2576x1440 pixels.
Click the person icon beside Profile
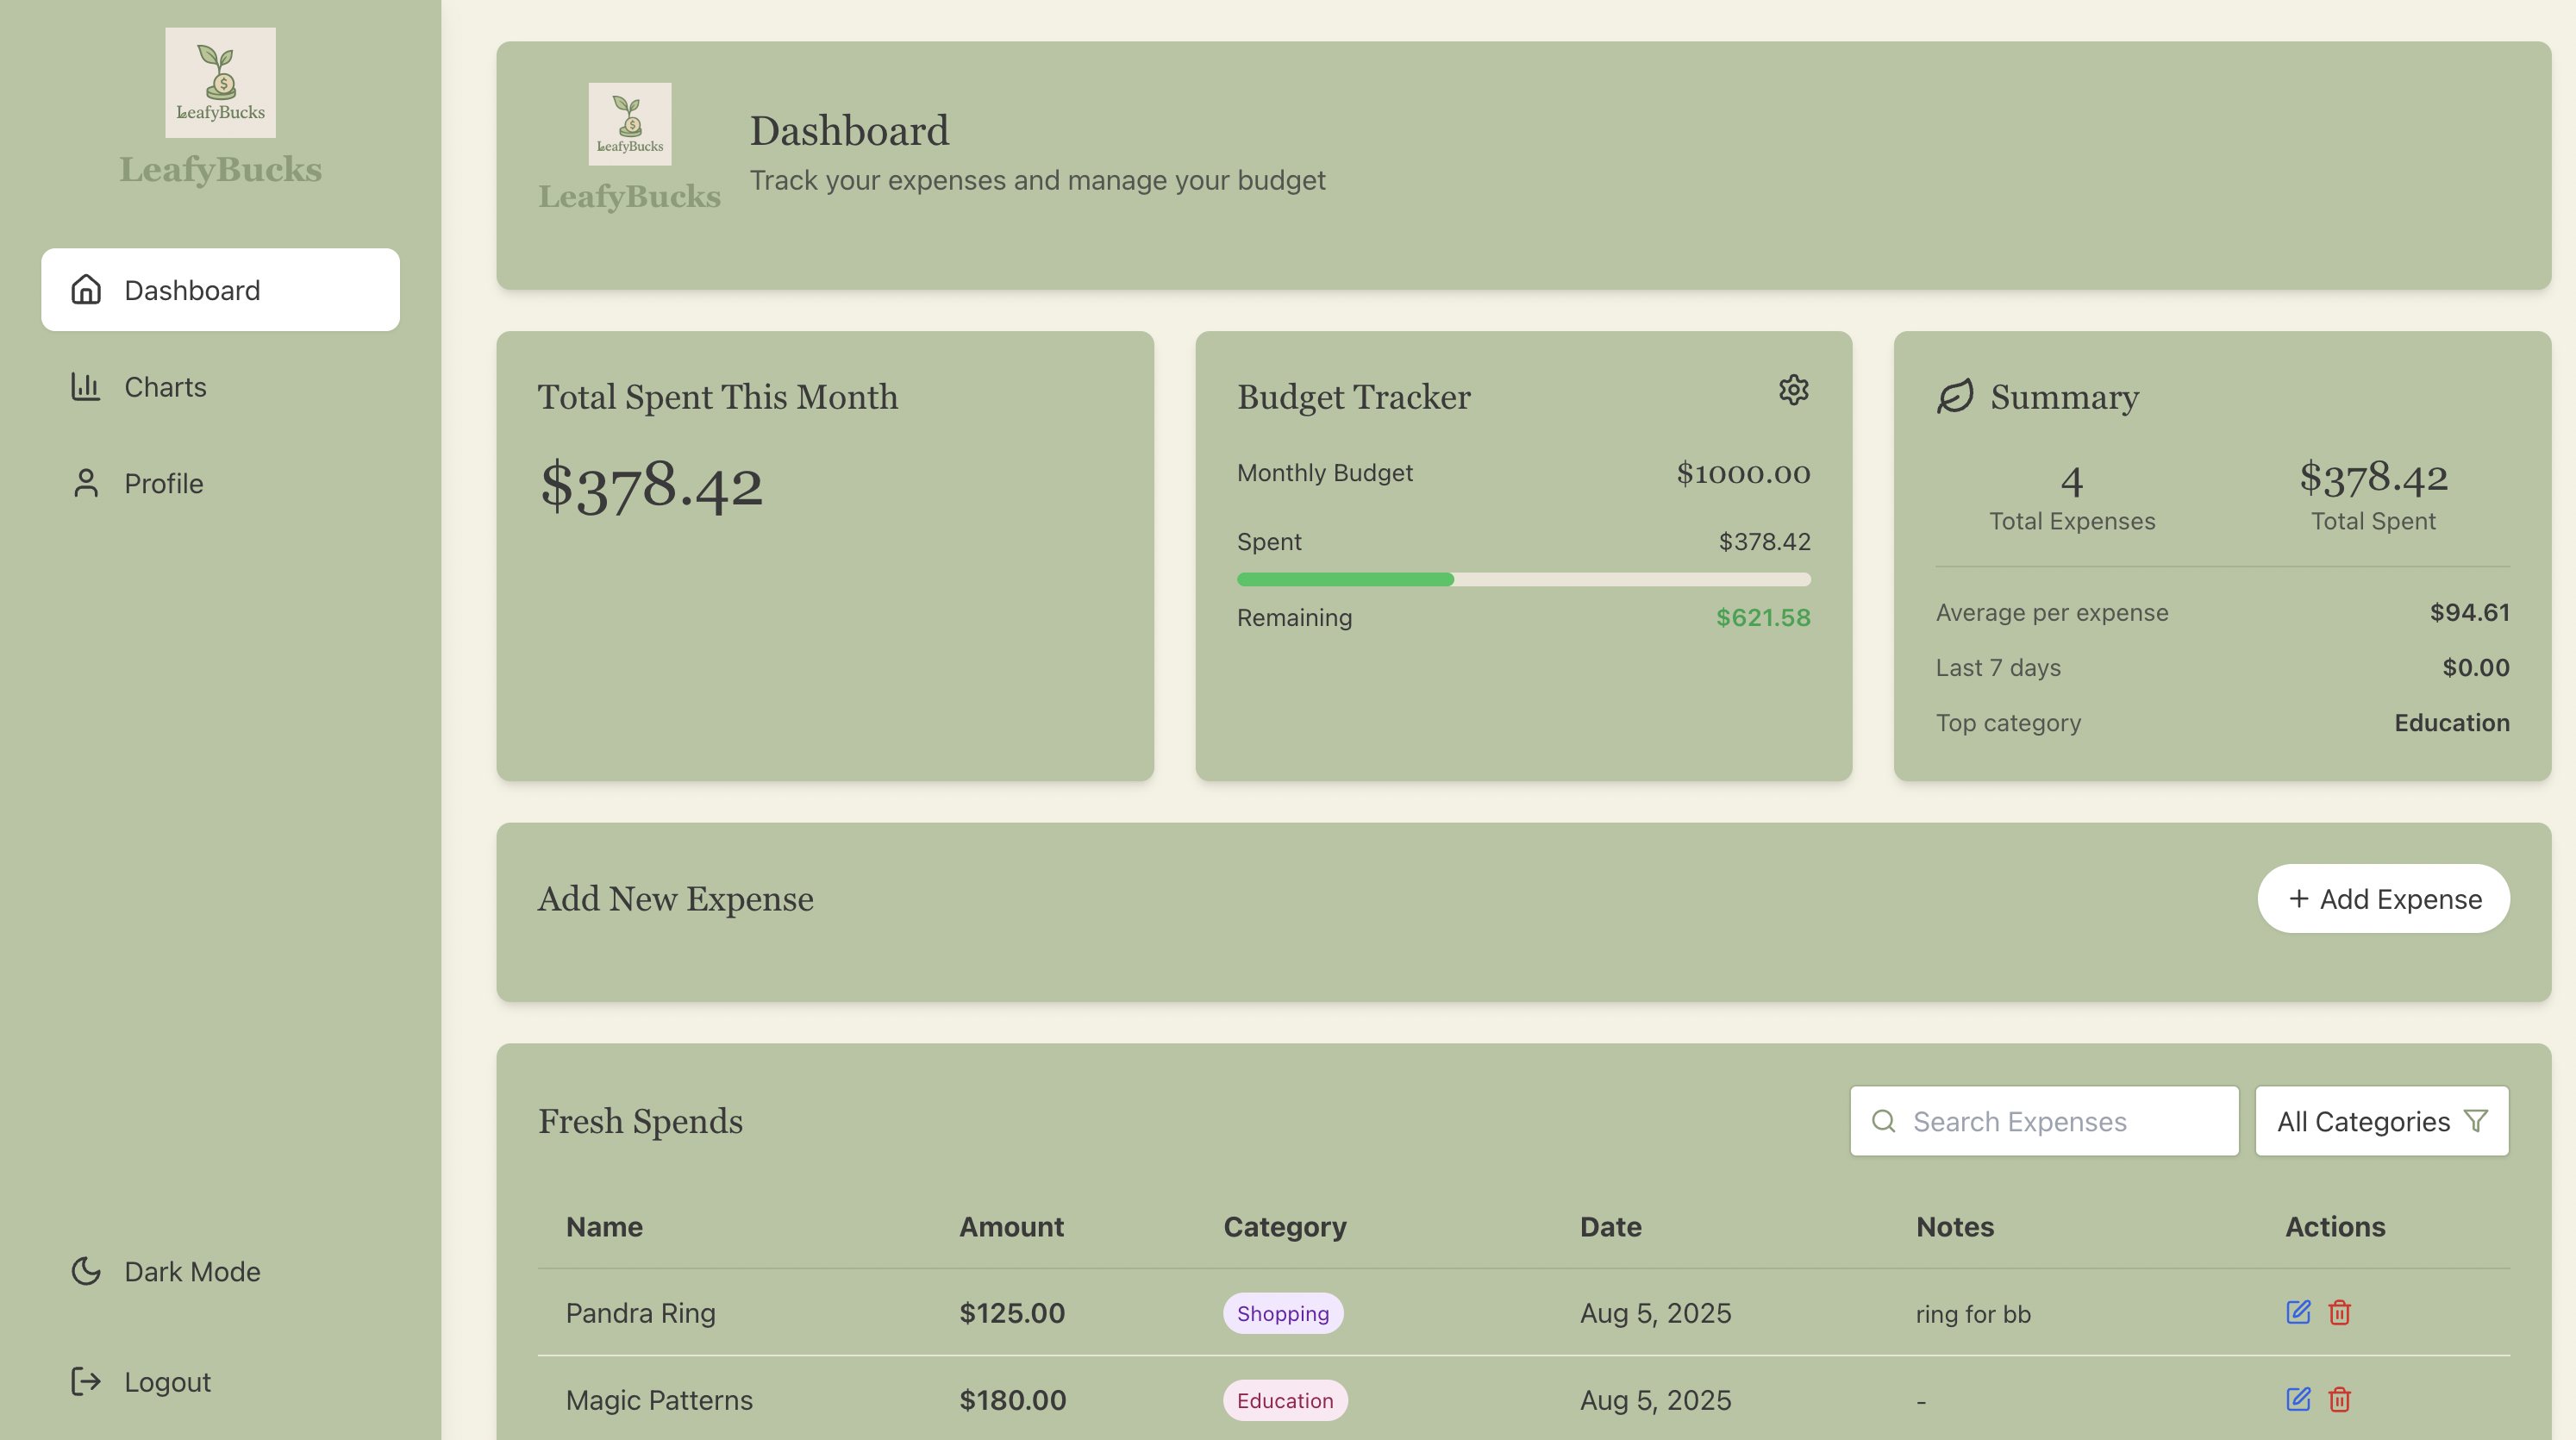[x=85, y=483]
